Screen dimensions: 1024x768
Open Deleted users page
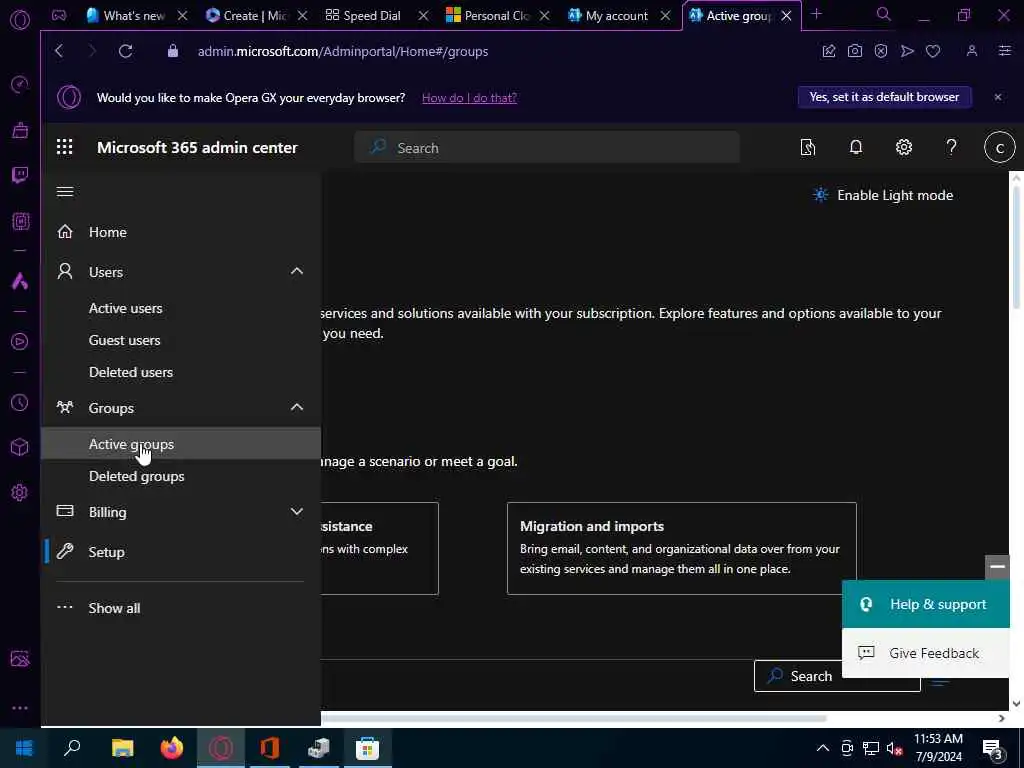131,372
